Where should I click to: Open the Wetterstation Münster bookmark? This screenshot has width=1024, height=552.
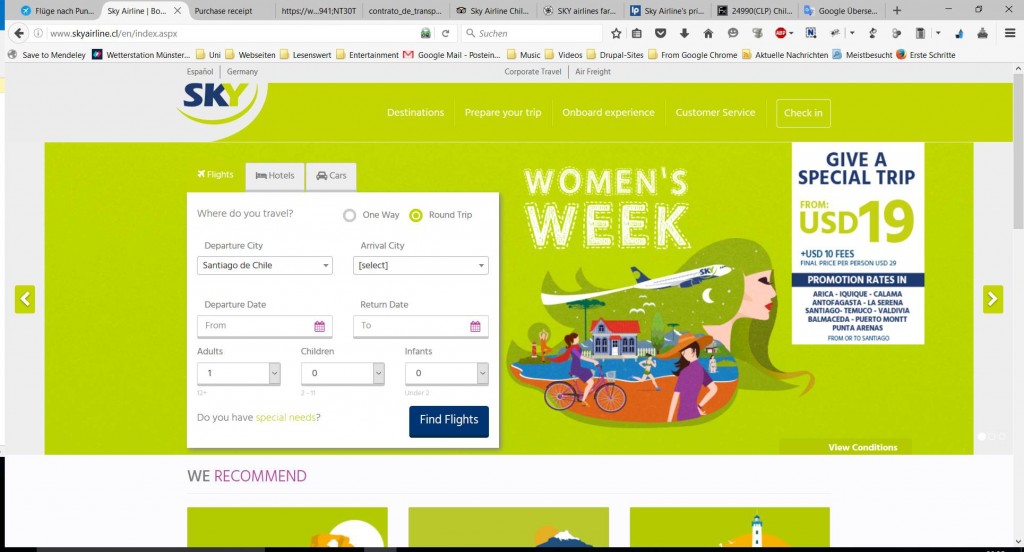(x=142, y=55)
